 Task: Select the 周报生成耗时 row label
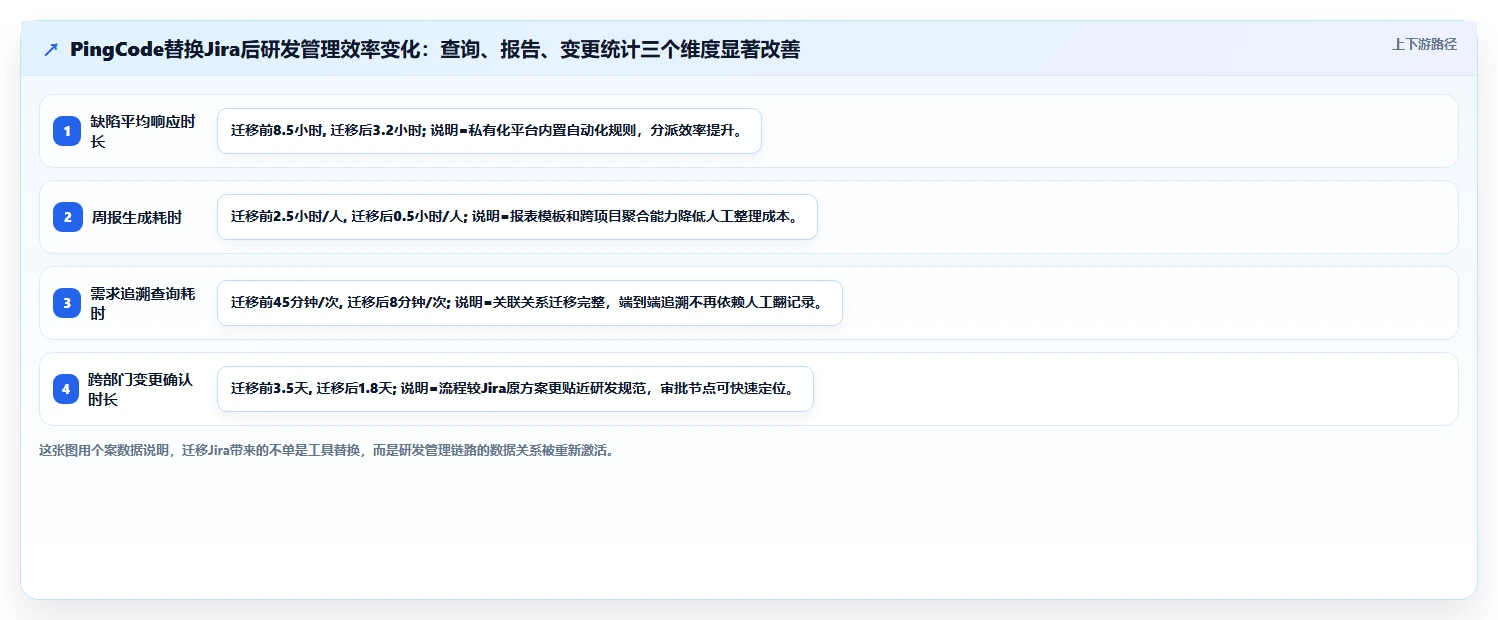point(137,217)
